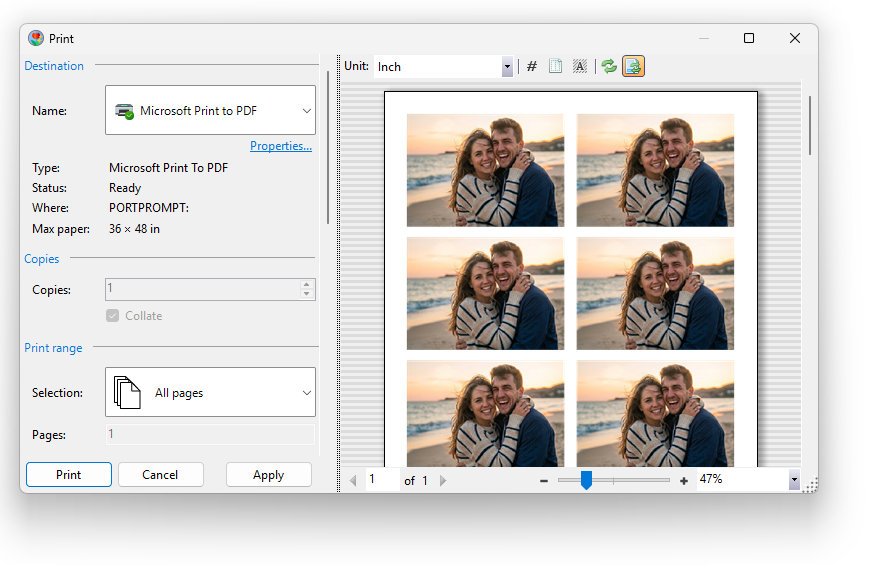875x565 pixels.
Task: Toggle the grid (#) icon in preview toolbar
Action: 532,67
